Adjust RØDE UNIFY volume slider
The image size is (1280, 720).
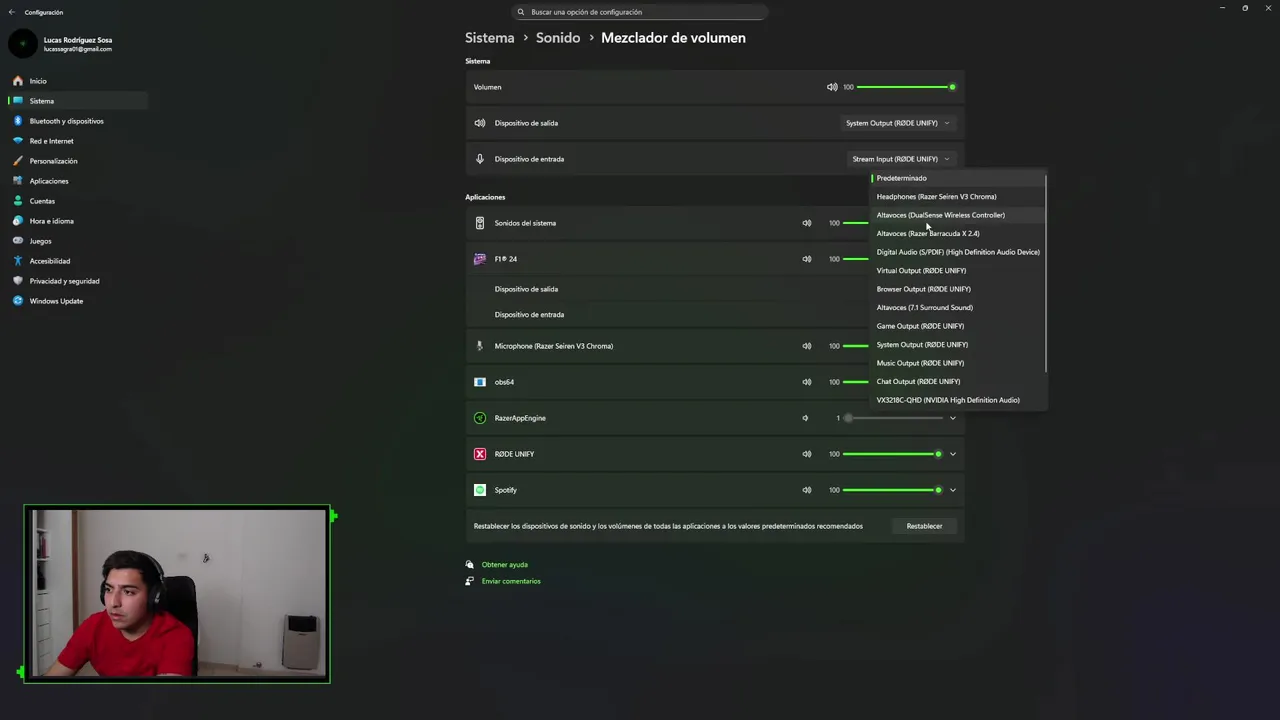pyautogui.click(x=892, y=454)
